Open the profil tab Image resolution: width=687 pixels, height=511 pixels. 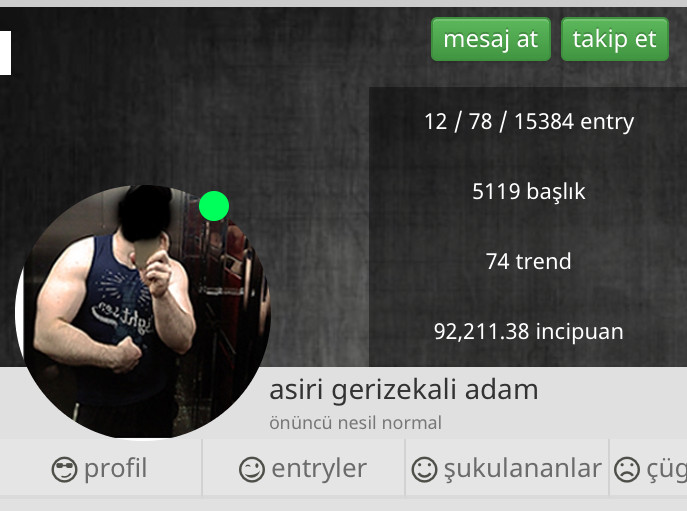coord(100,468)
